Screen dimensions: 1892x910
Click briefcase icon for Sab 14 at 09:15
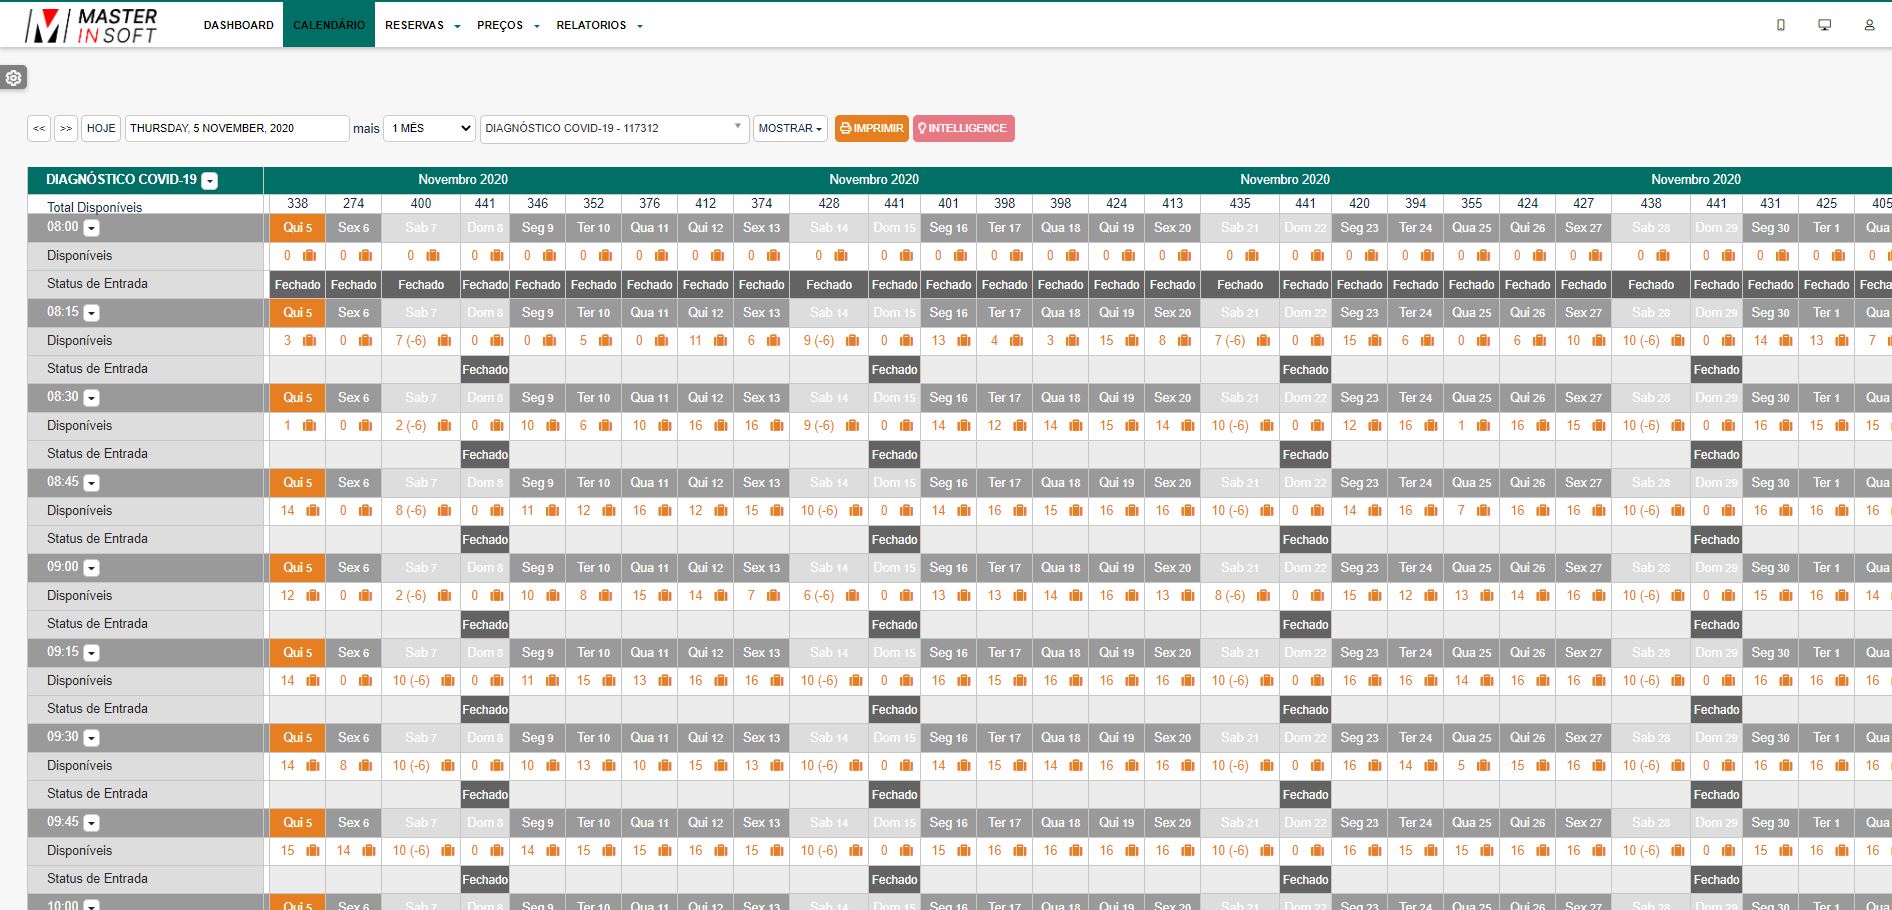pos(856,681)
